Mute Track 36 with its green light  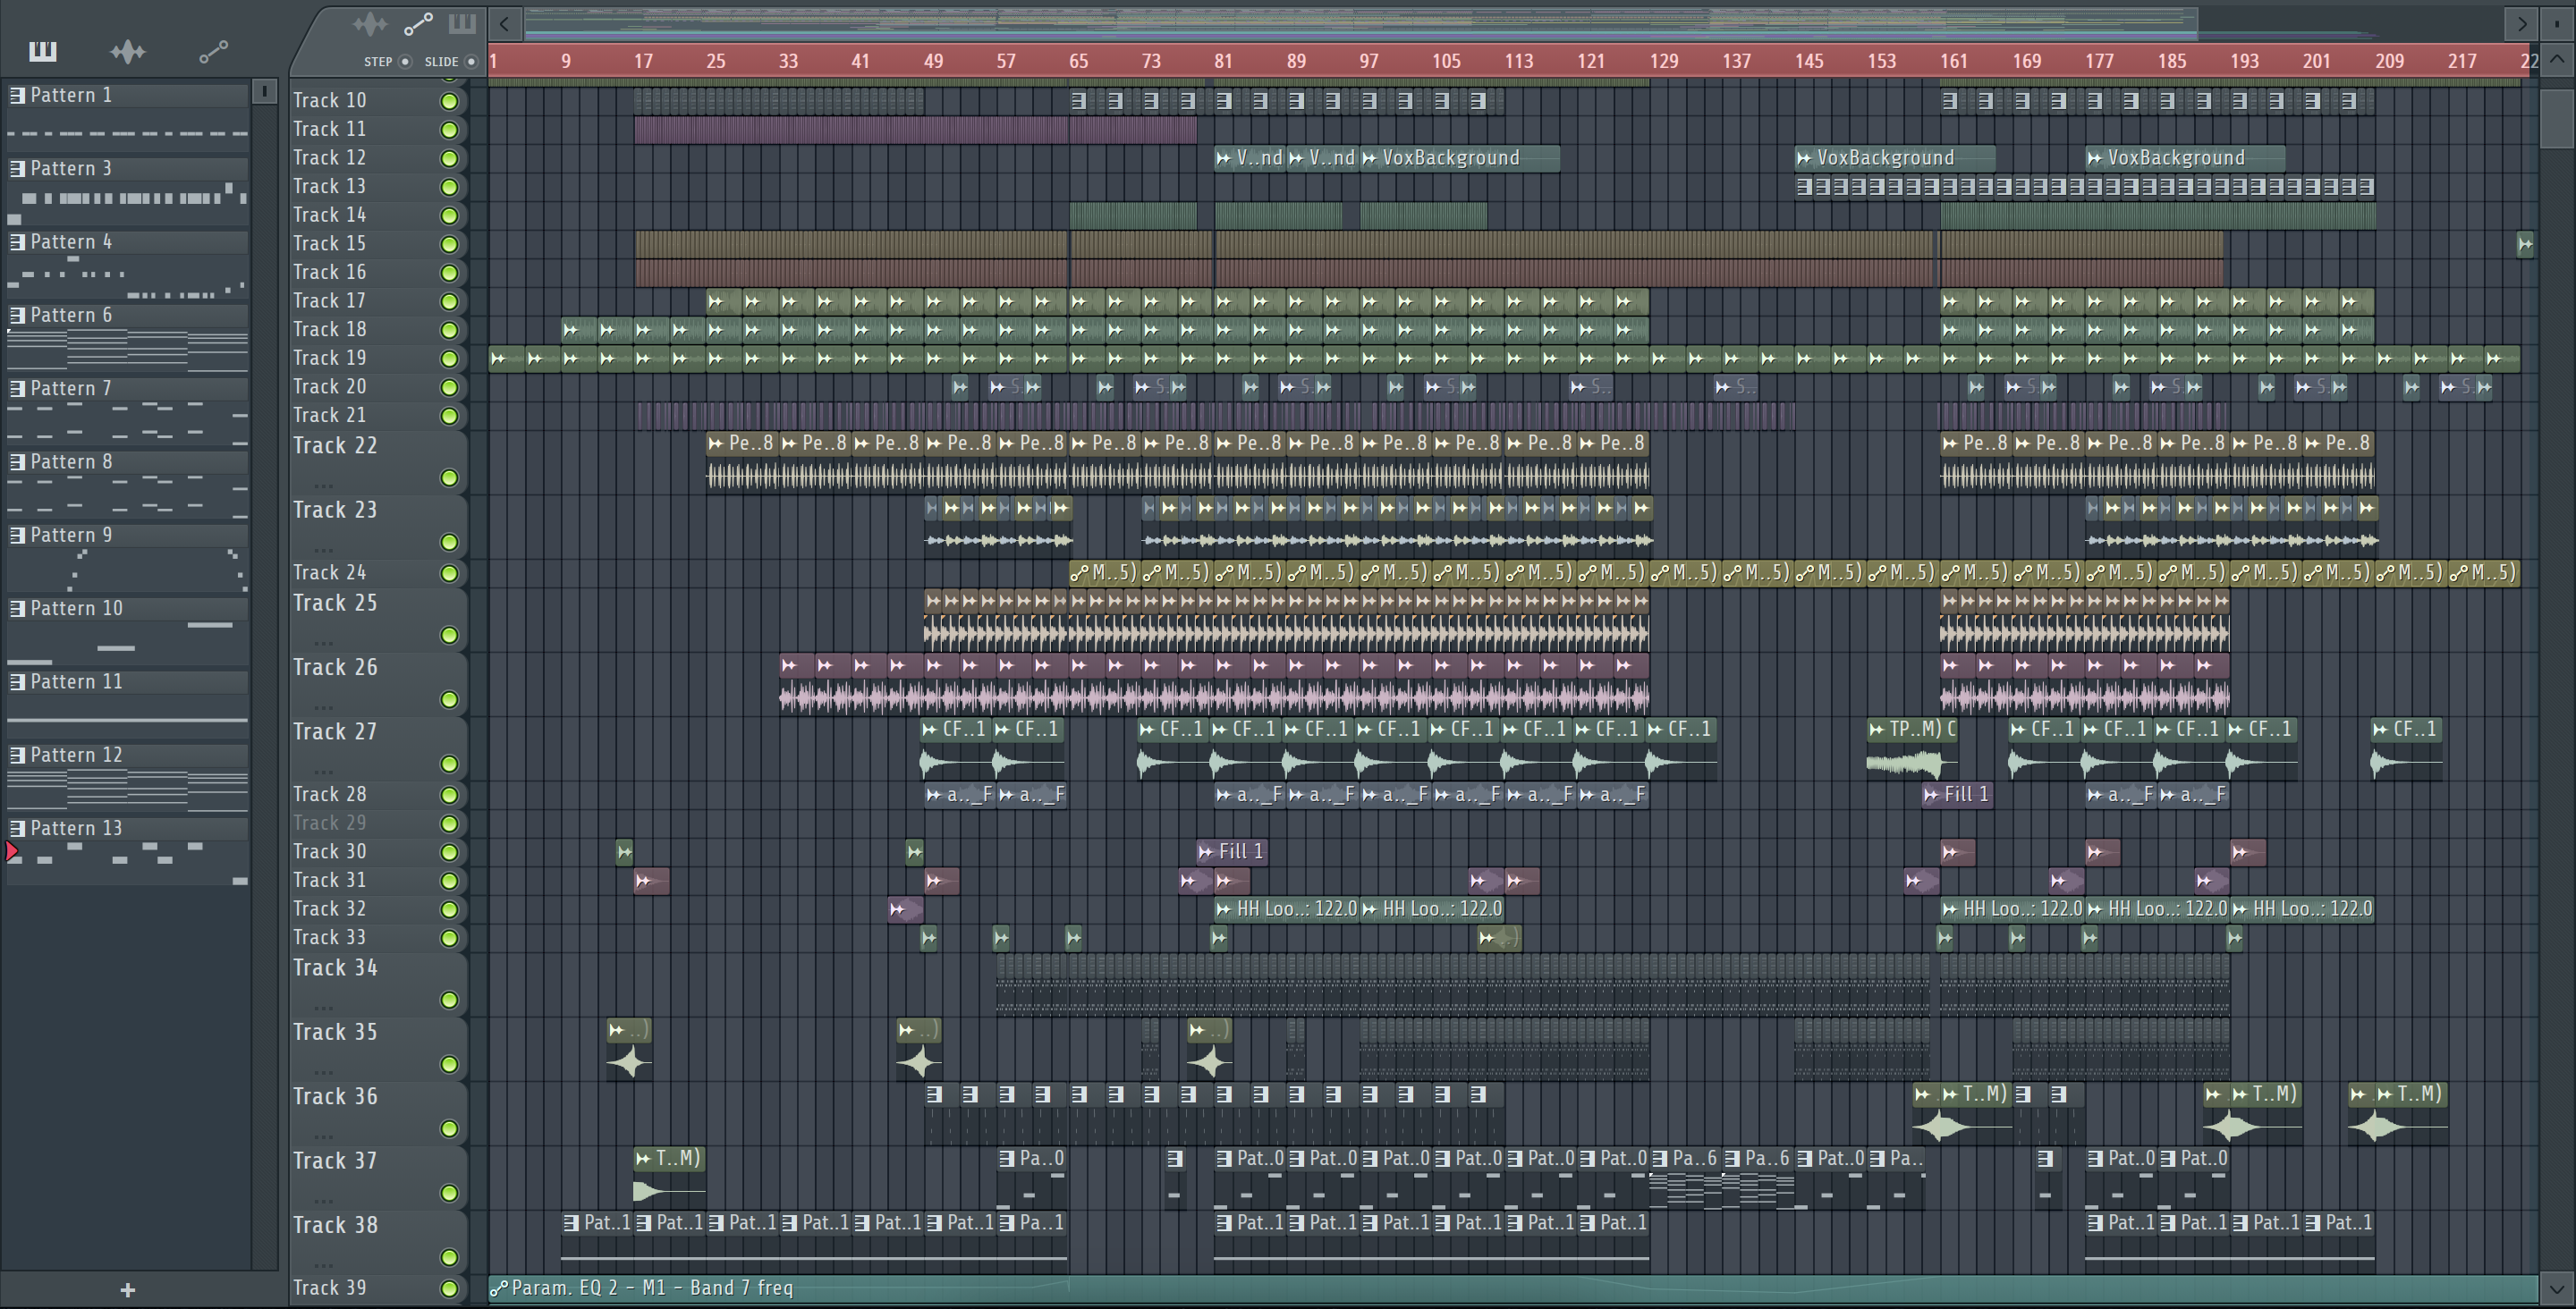coord(449,1129)
